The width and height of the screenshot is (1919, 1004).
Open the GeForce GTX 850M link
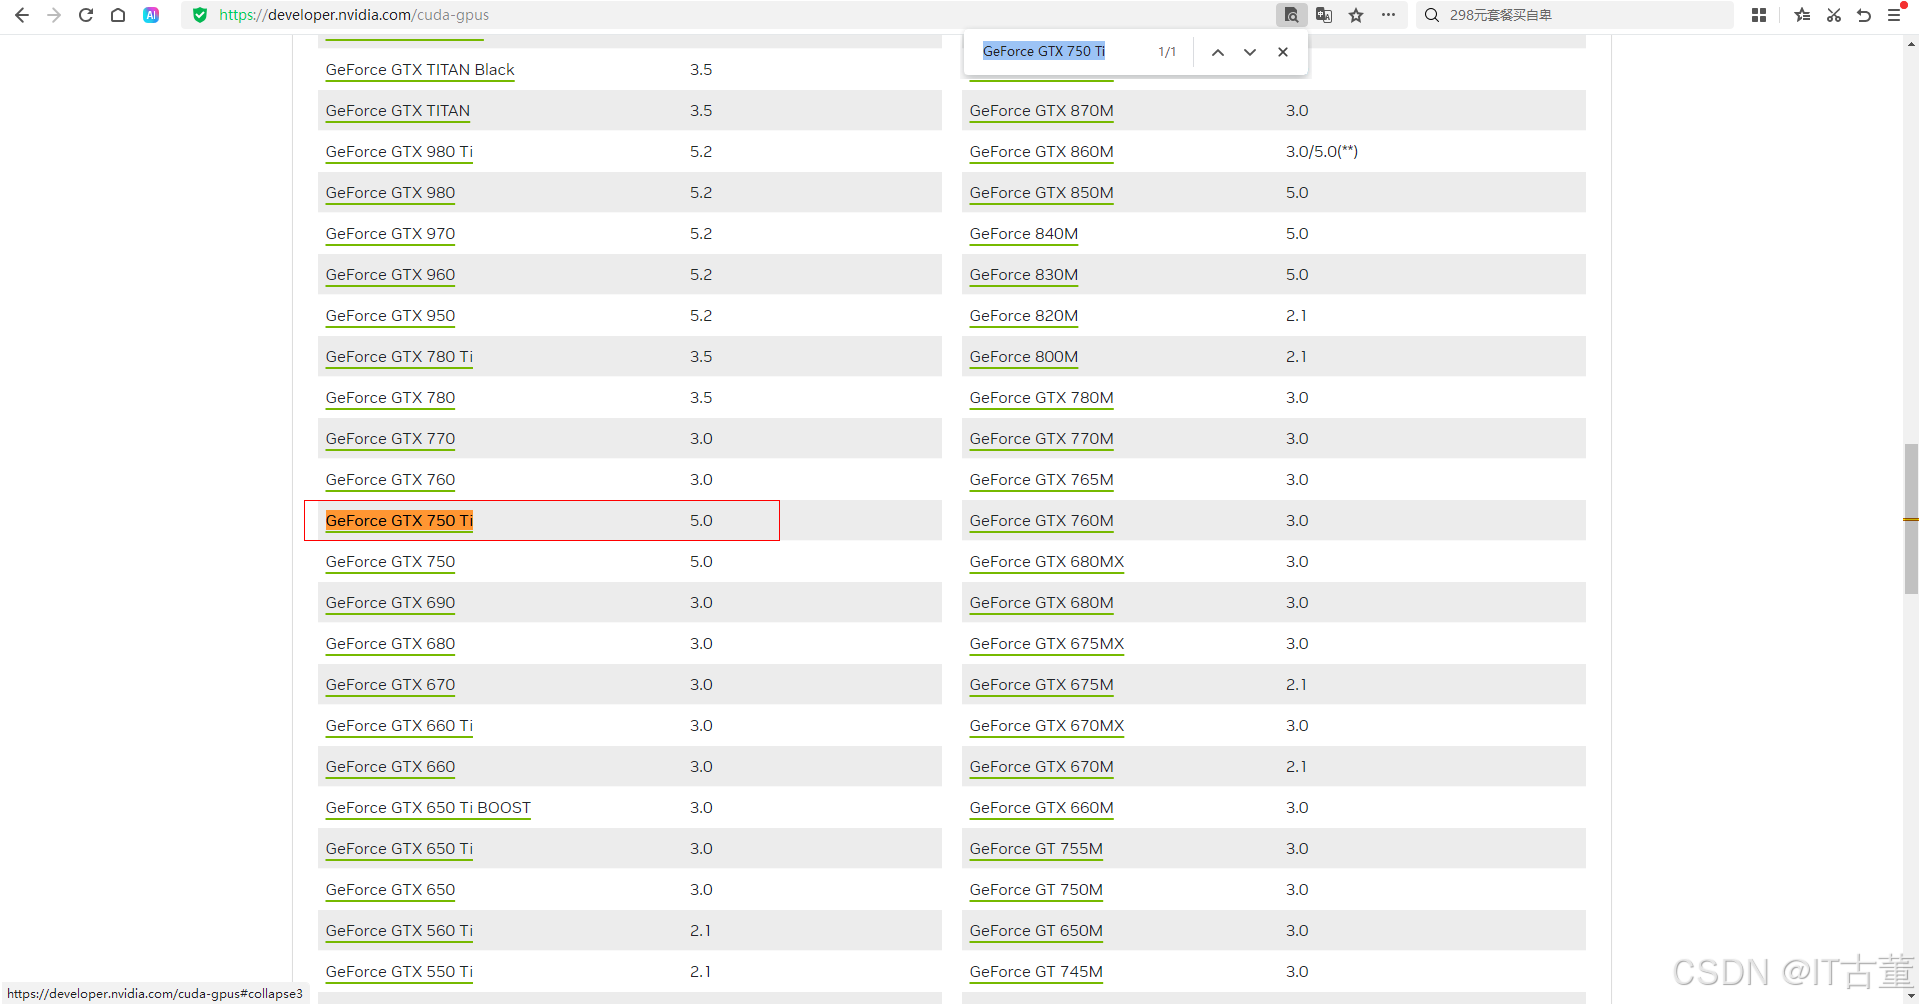coord(1041,193)
